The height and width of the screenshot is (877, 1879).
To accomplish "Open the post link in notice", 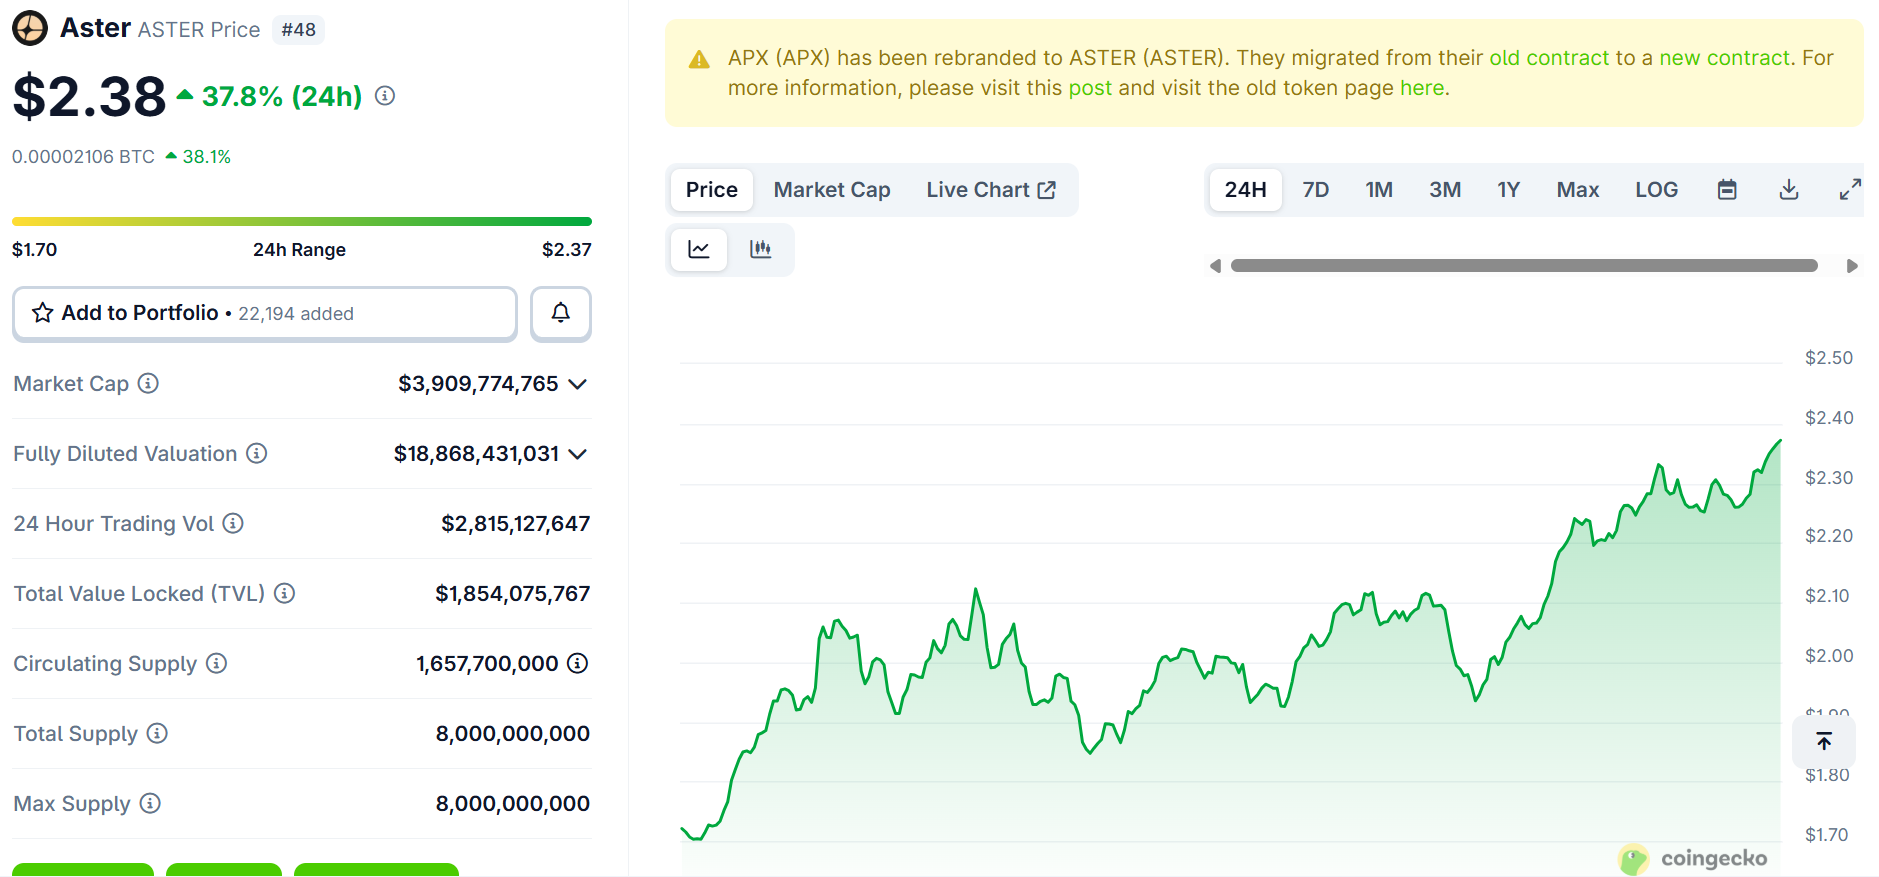I will click(1090, 88).
